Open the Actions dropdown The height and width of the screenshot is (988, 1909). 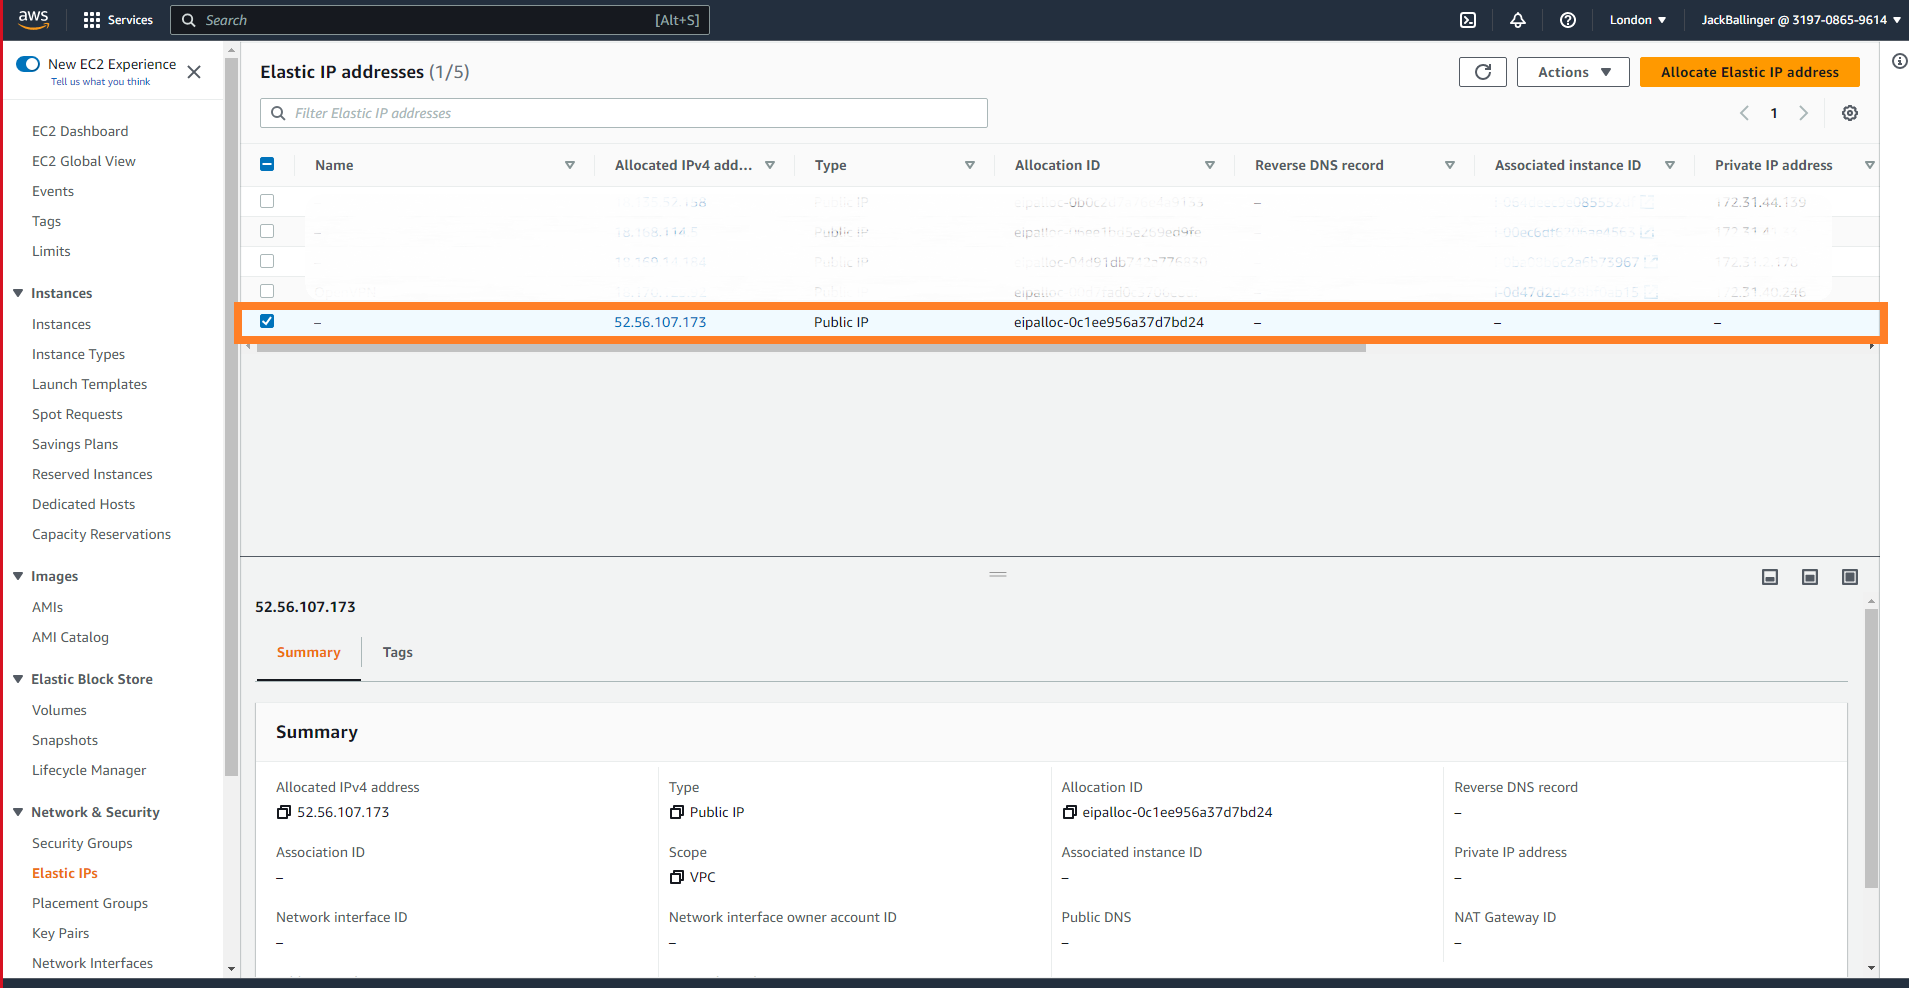click(x=1573, y=72)
